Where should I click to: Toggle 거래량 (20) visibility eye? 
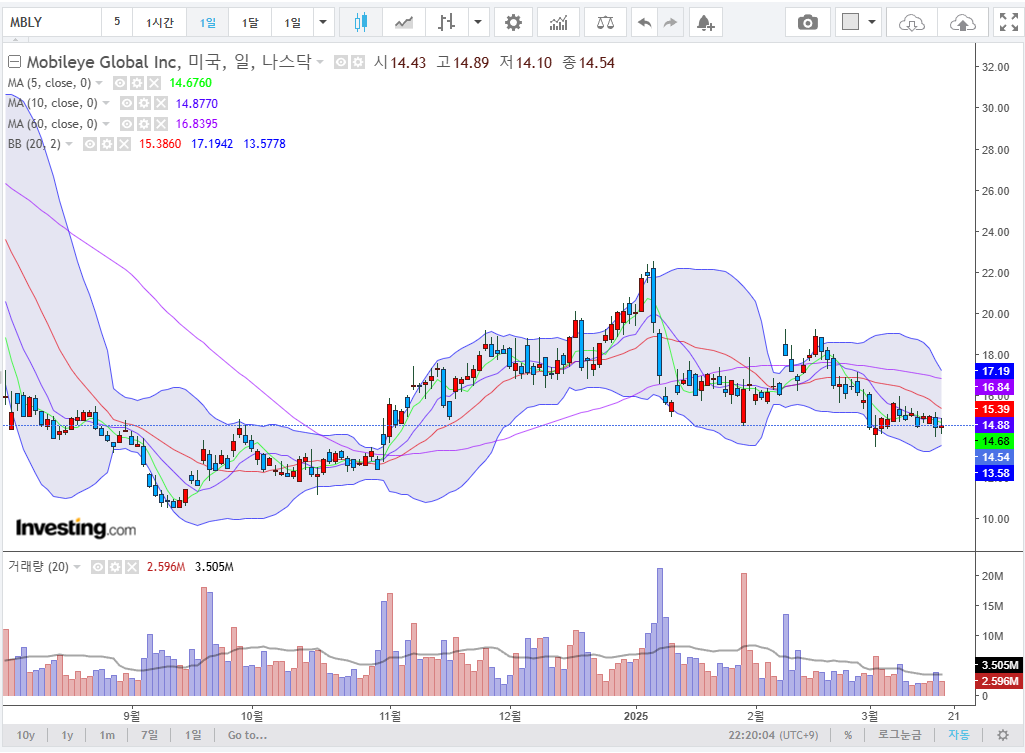[97, 567]
